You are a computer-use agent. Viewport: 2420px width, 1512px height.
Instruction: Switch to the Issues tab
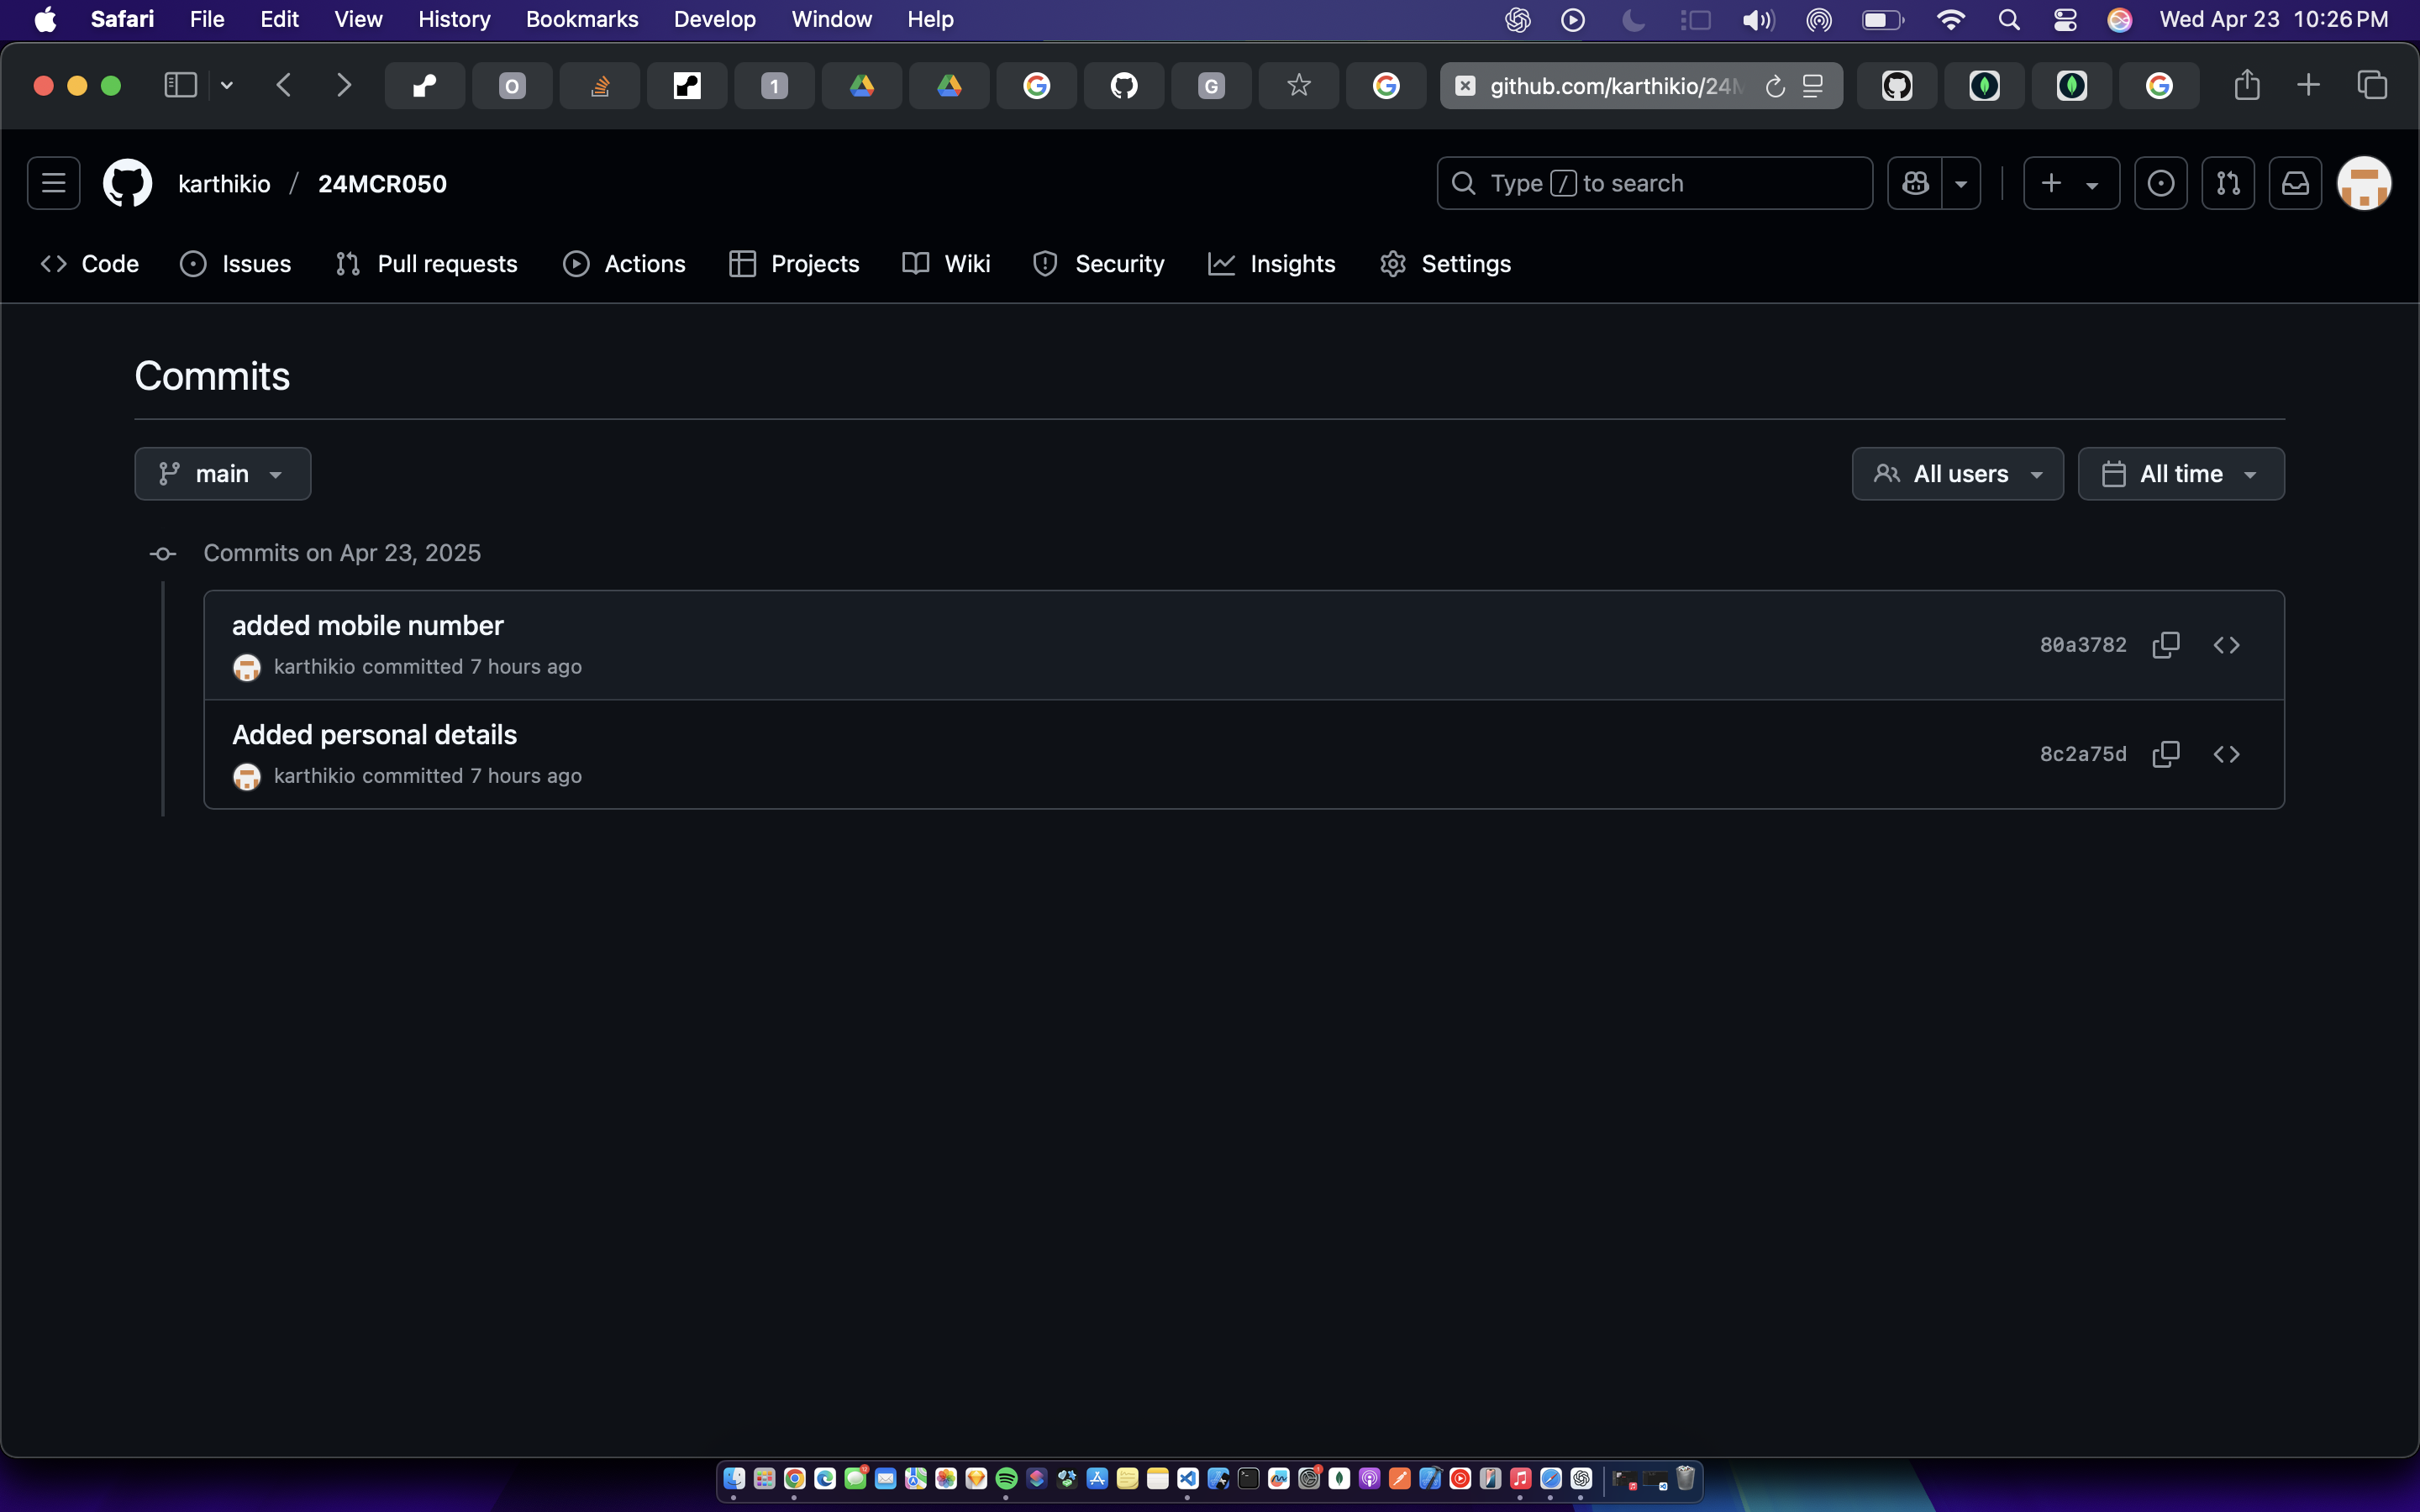coord(236,264)
